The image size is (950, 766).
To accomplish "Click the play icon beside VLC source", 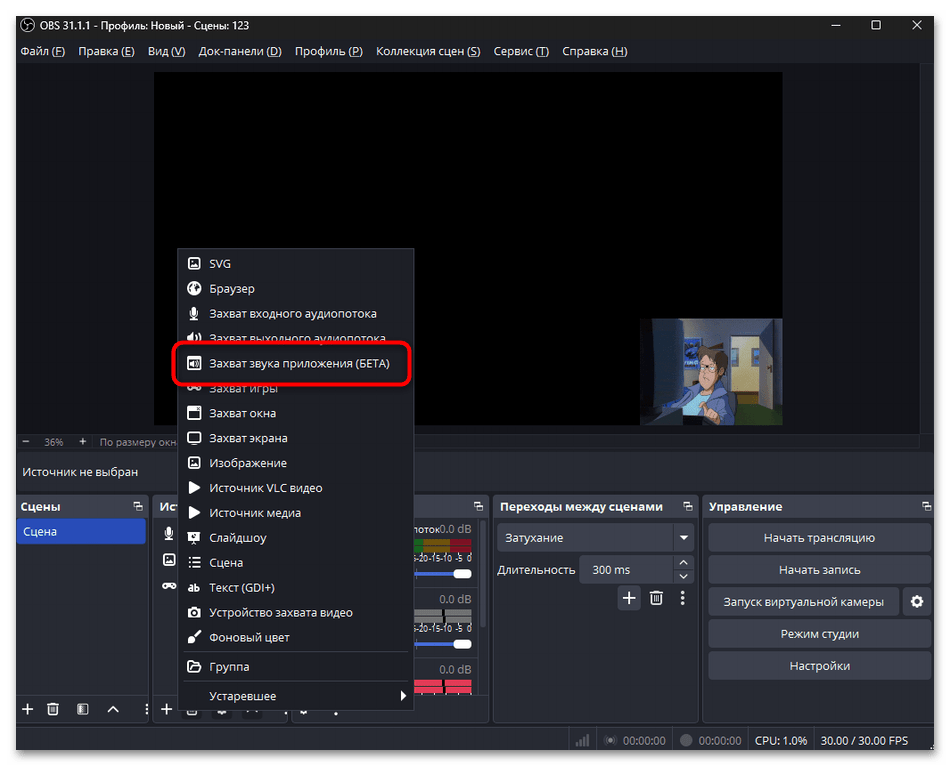I will pyautogui.click(x=194, y=488).
